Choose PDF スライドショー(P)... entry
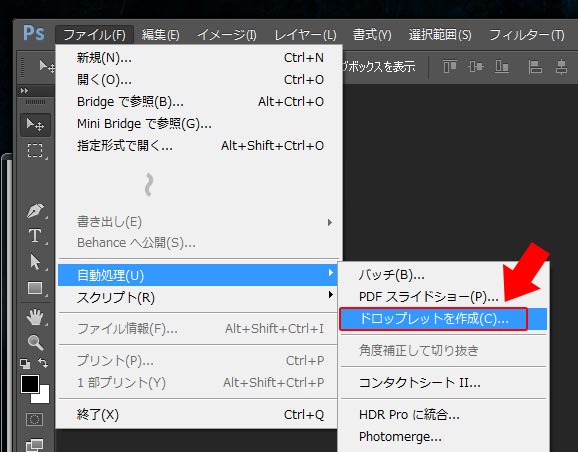578x452 pixels. click(x=443, y=296)
